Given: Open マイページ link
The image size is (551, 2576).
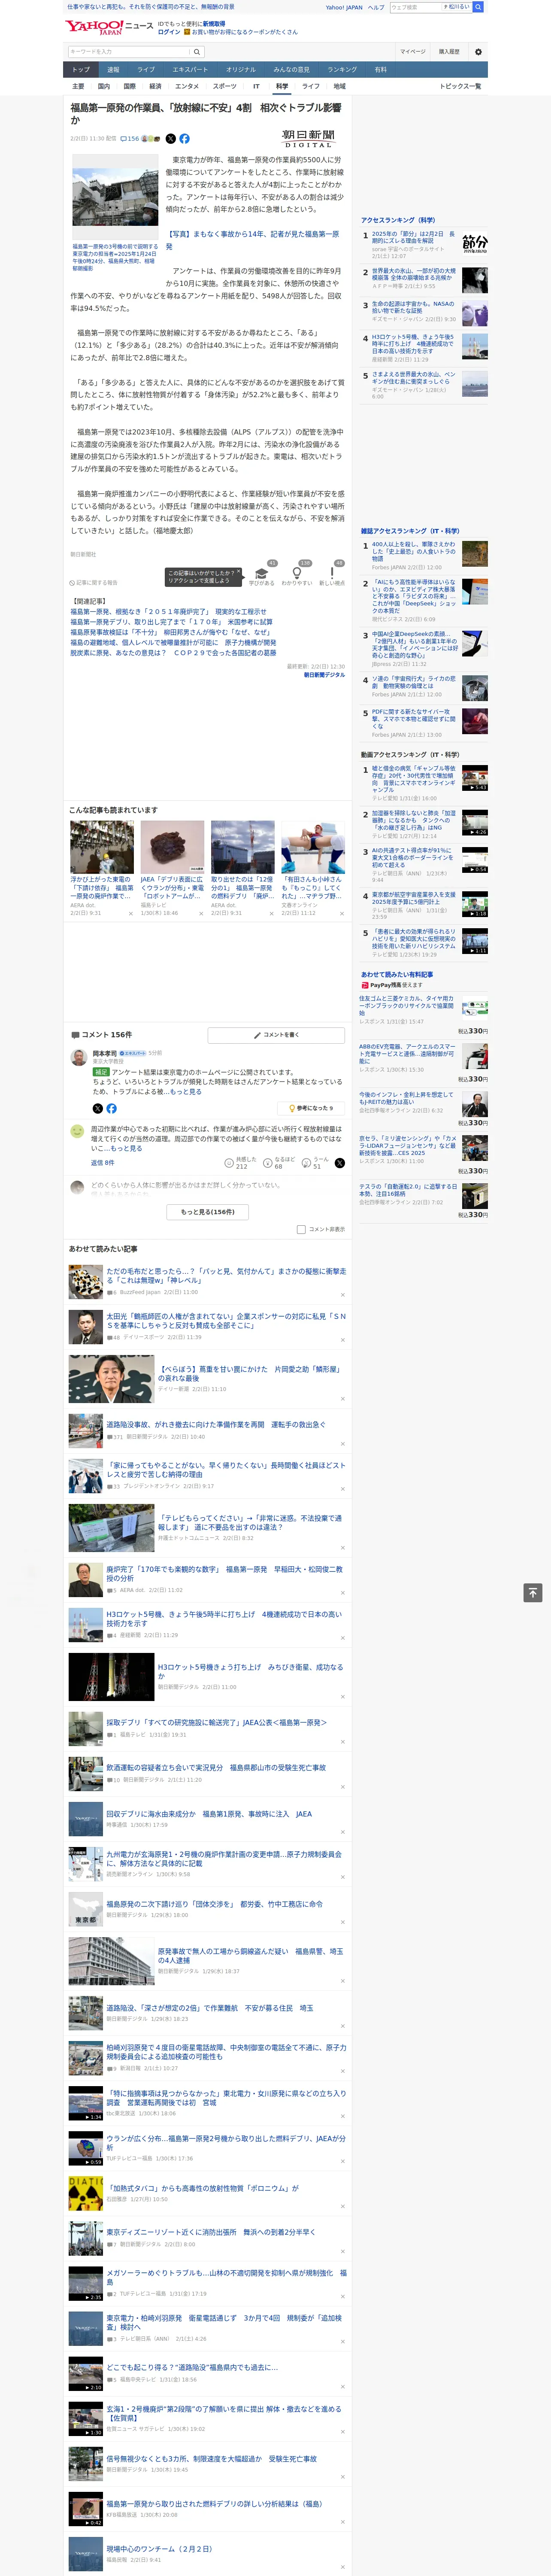Looking at the screenshot, I should pyautogui.click(x=413, y=52).
